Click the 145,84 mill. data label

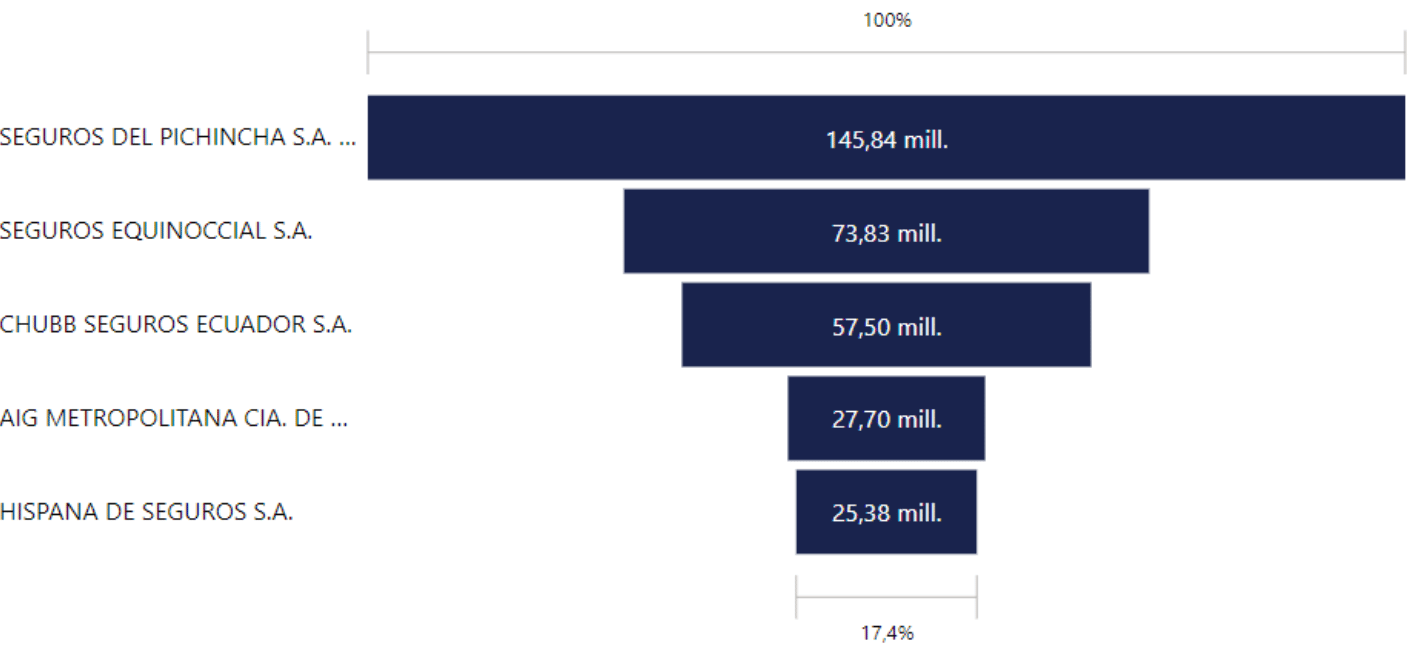pos(886,140)
